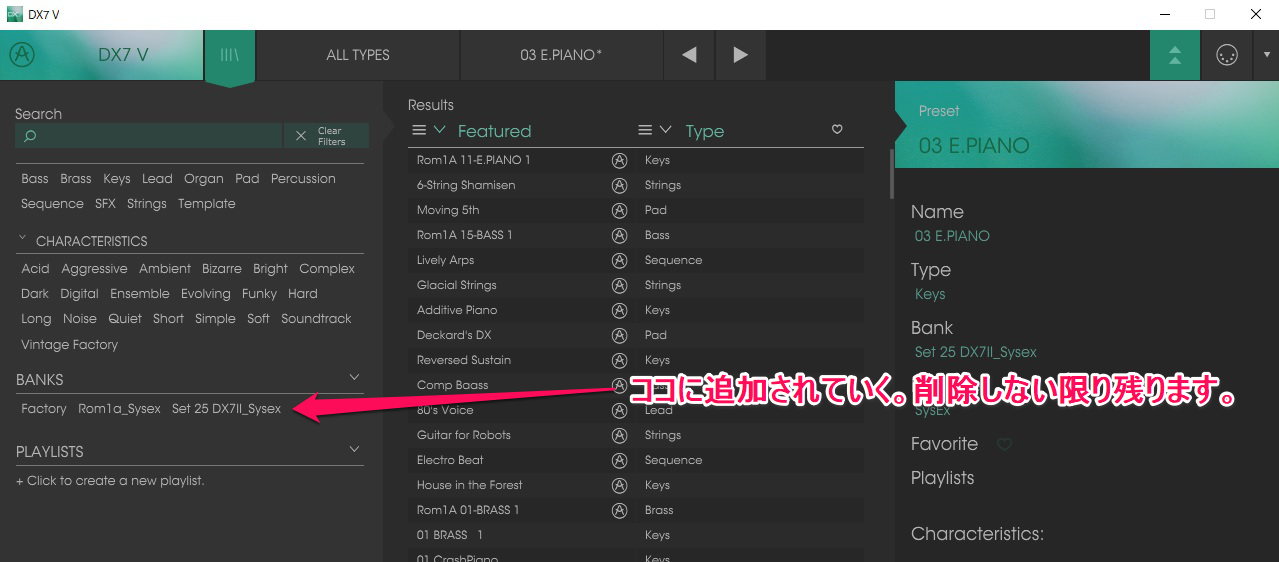Select the Aggressive characteristic tag

pyautogui.click(x=94, y=269)
